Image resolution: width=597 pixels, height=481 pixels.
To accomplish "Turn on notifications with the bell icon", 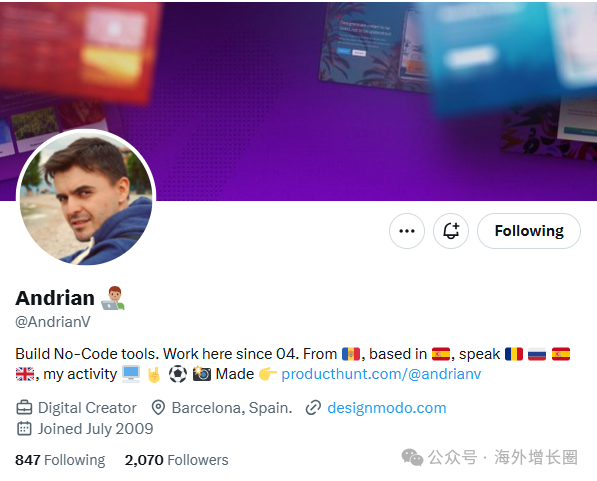I will 451,231.
